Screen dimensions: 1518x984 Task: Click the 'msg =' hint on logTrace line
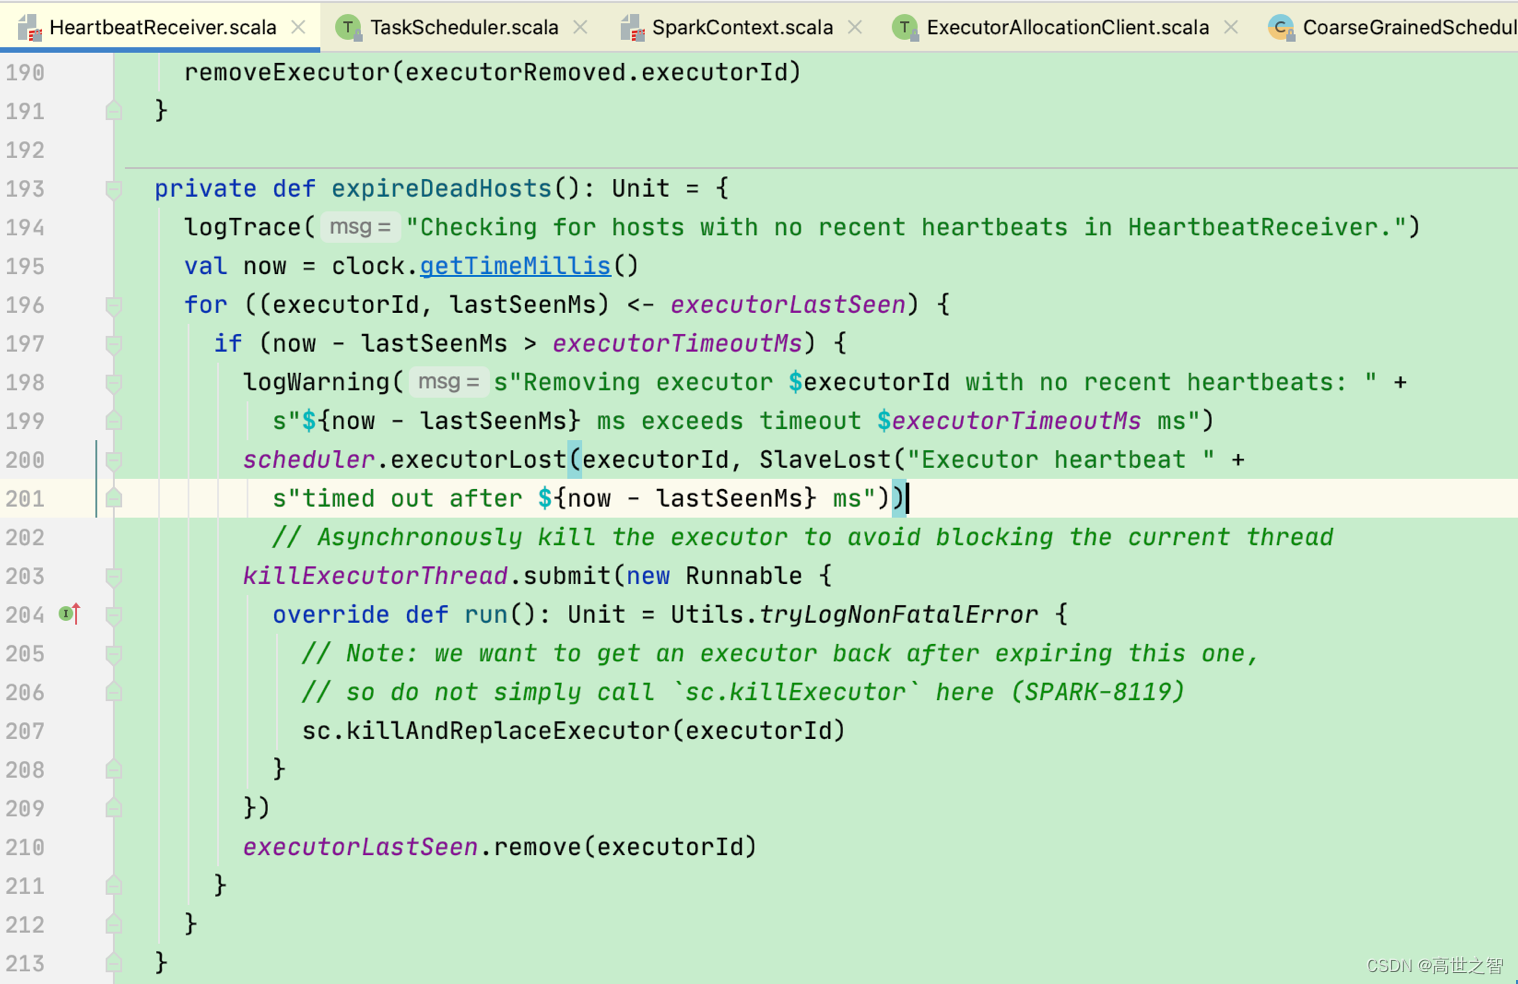(360, 227)
